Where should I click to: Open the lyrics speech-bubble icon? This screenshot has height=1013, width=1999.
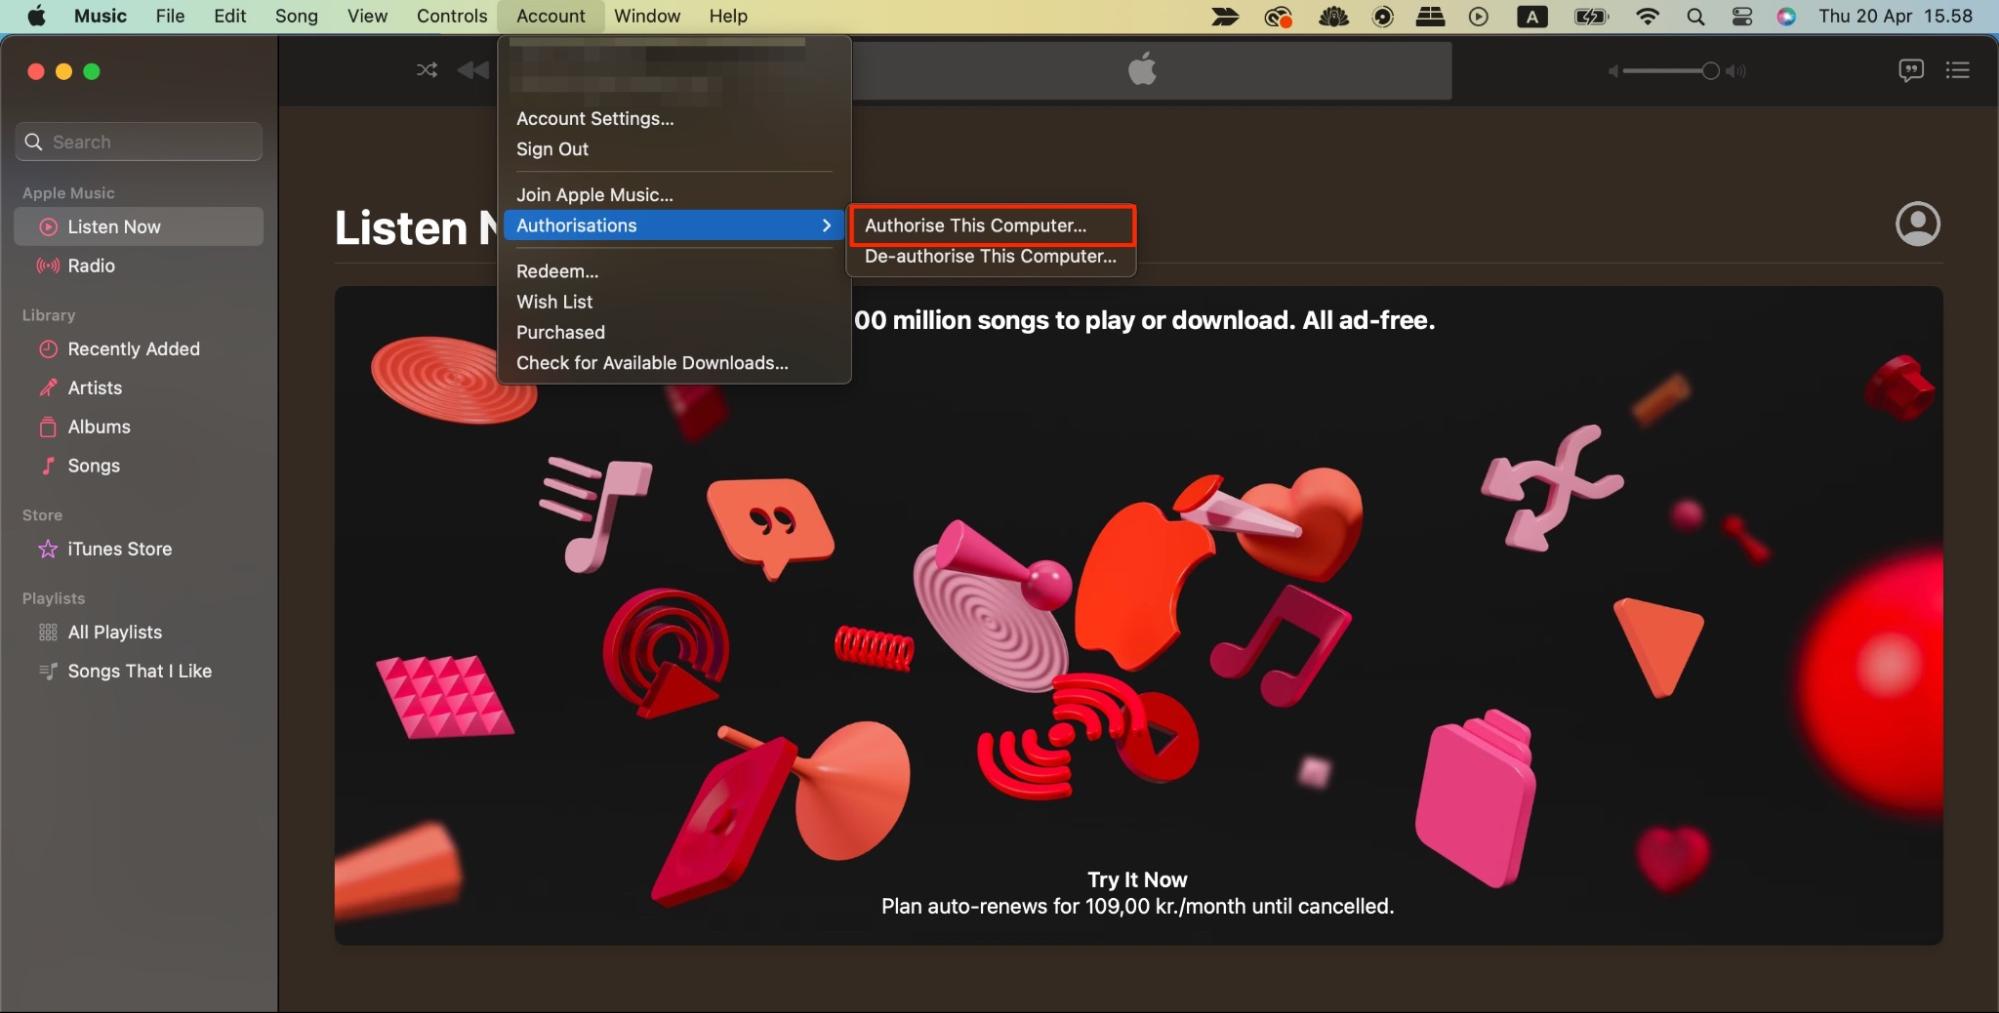point(1911,70)
